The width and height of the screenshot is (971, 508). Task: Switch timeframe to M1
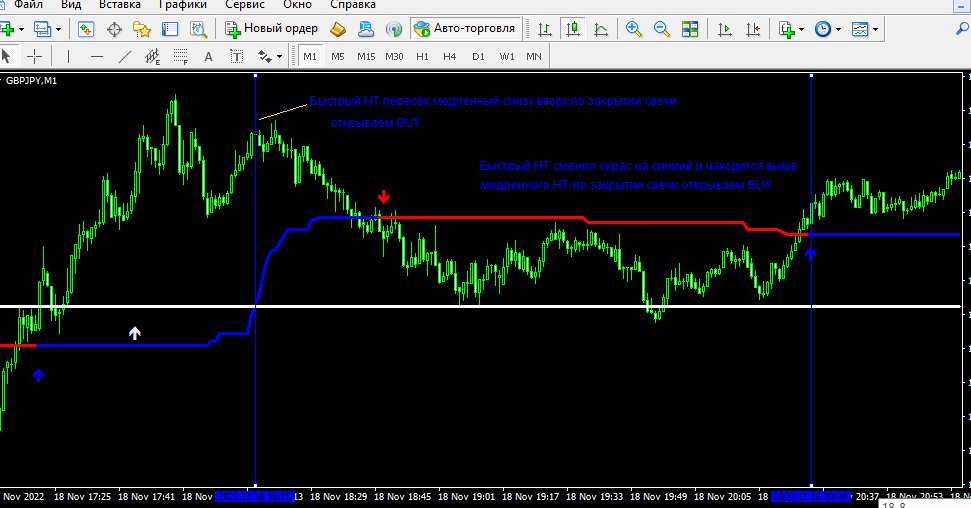[310, 56]
